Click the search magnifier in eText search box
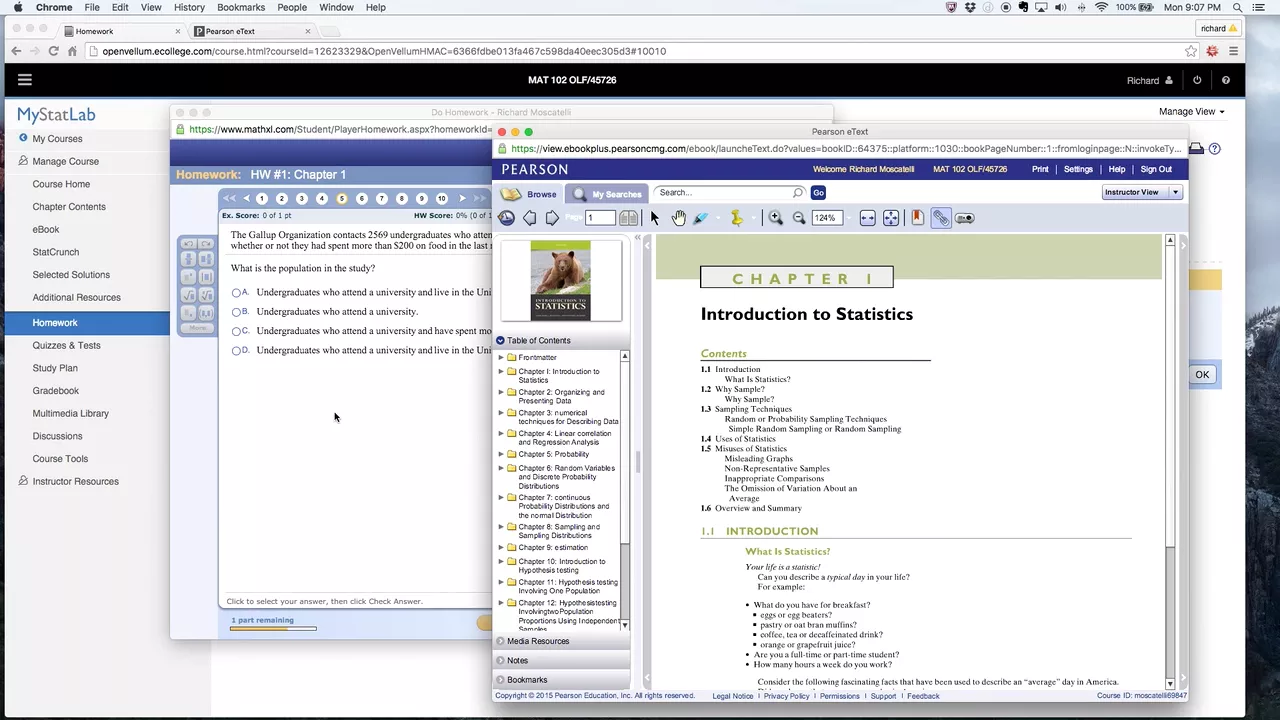Viewport: 1280px width, 720px height. [x=798, y=193]
